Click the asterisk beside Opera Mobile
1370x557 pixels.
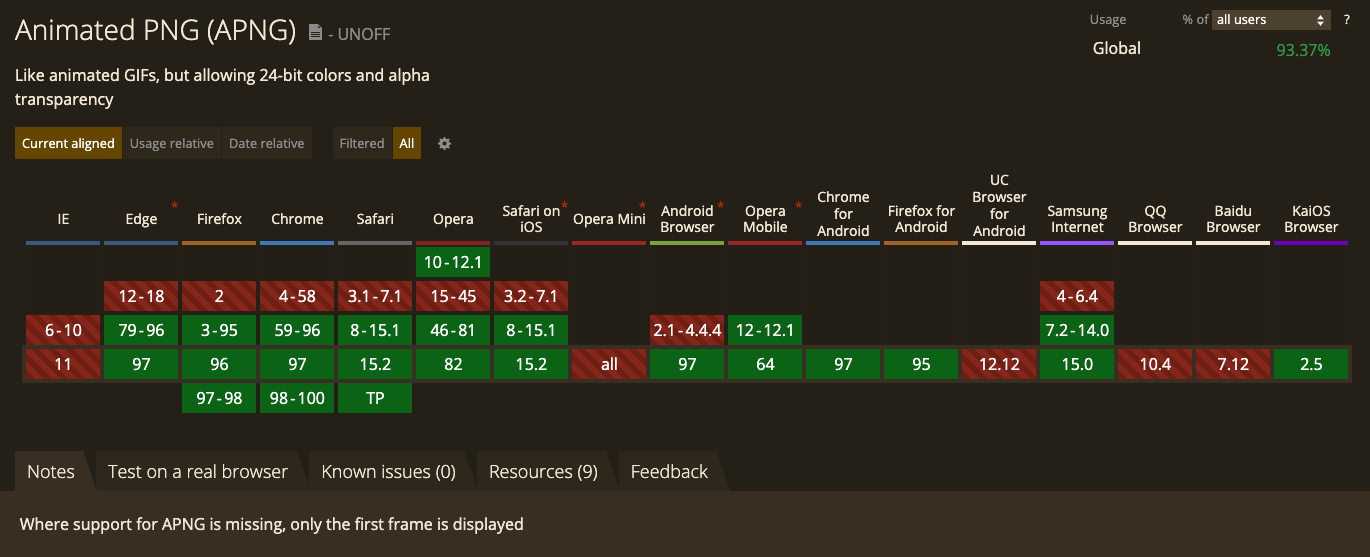click(x=798, y=206)
